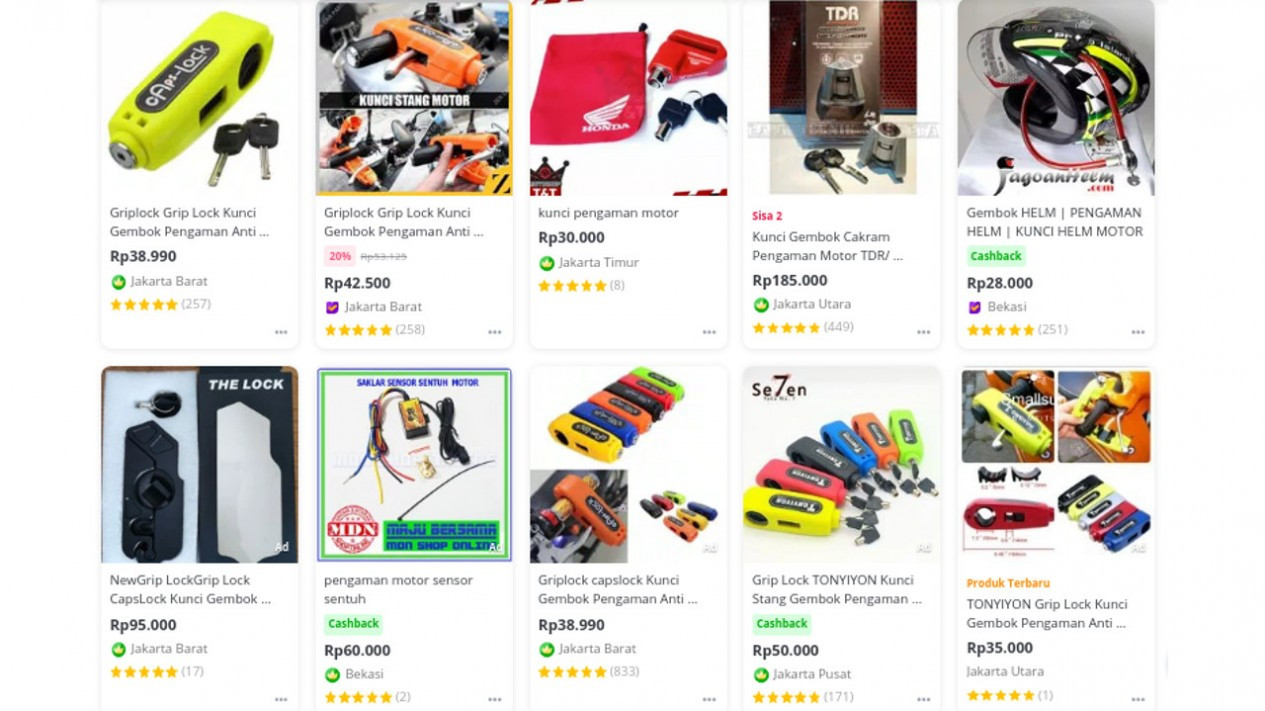The height and width of the screenshot is (711, 1265).
Task: Open three-dot menu on Gembok HELM card
Action: [1137, 332]
